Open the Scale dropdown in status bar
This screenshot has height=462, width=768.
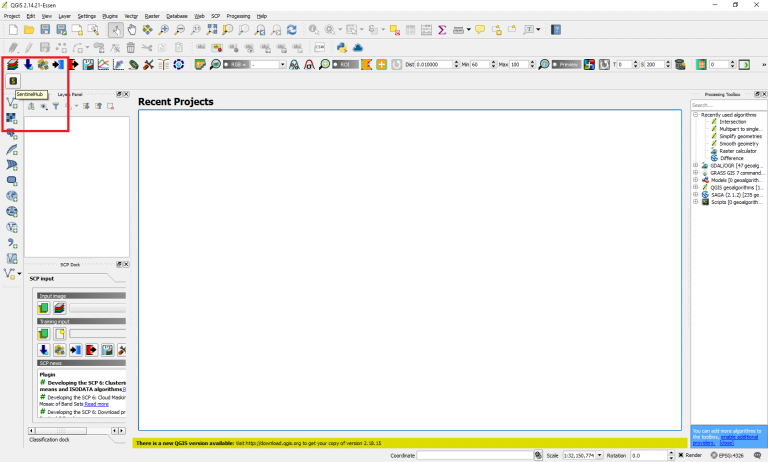coord(600,456)
